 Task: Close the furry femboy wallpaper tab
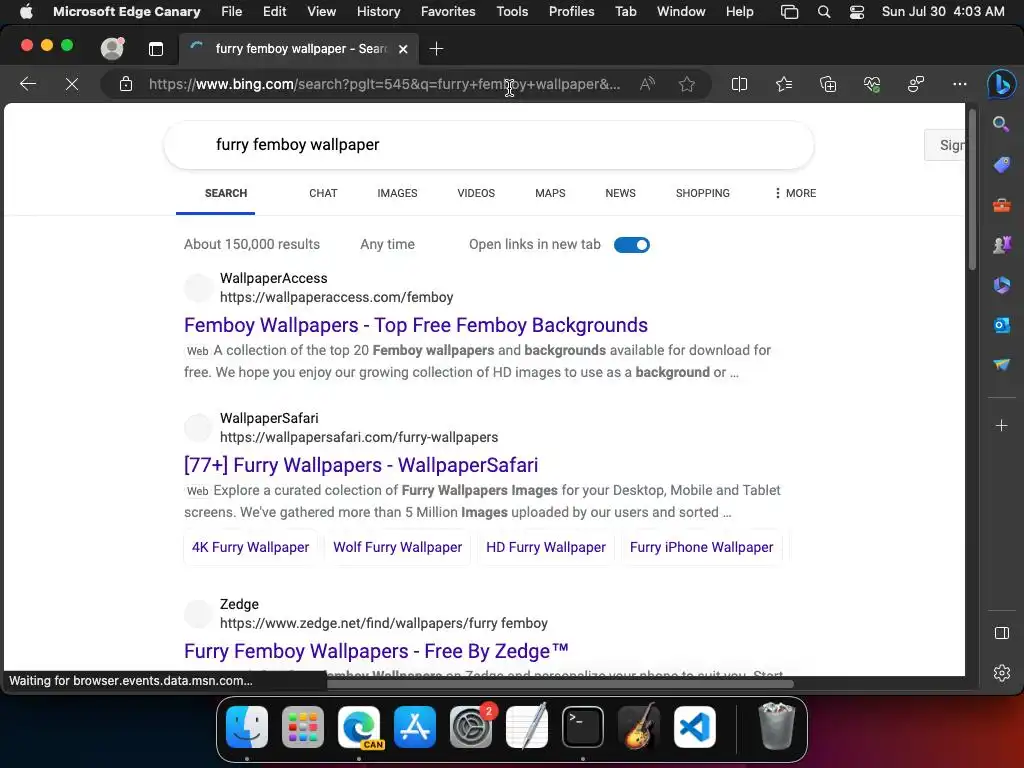404,49
